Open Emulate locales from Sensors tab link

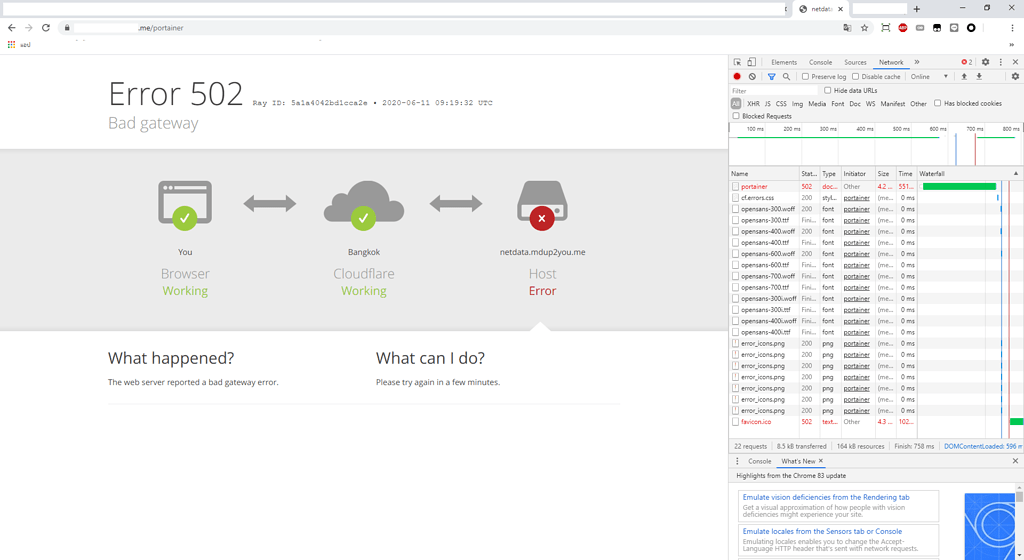[x=822, y=531]
